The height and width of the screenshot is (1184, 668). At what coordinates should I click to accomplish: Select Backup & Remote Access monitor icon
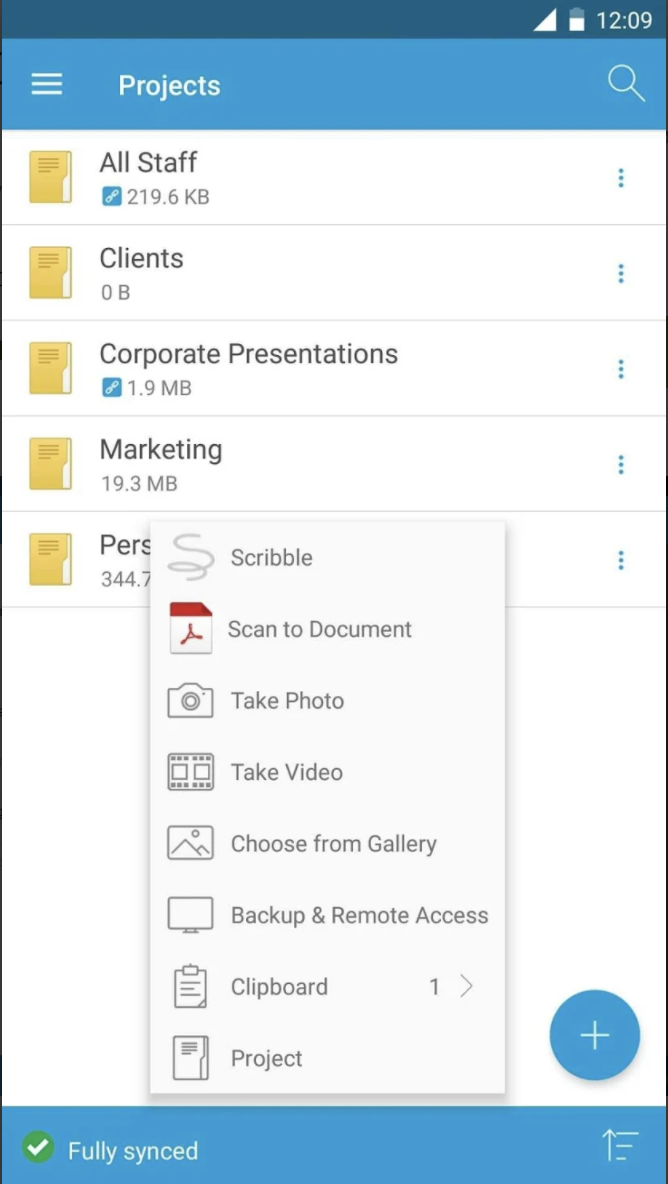click(x=190, y=913)
